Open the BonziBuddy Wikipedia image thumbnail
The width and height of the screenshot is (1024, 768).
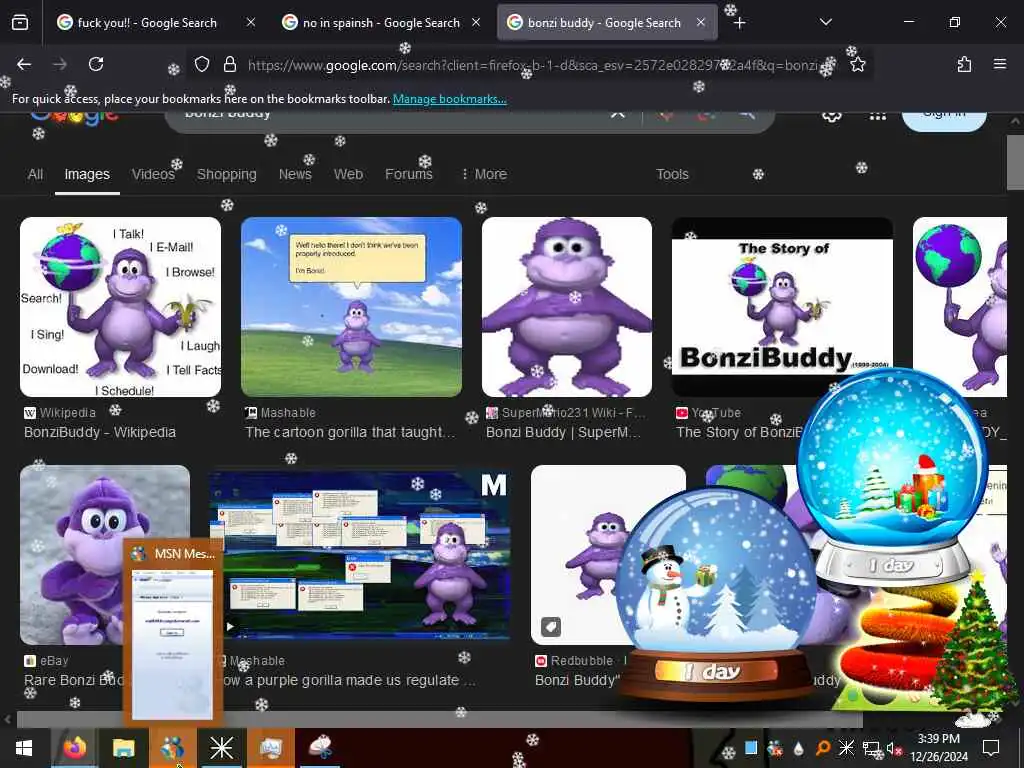(120, 307)
